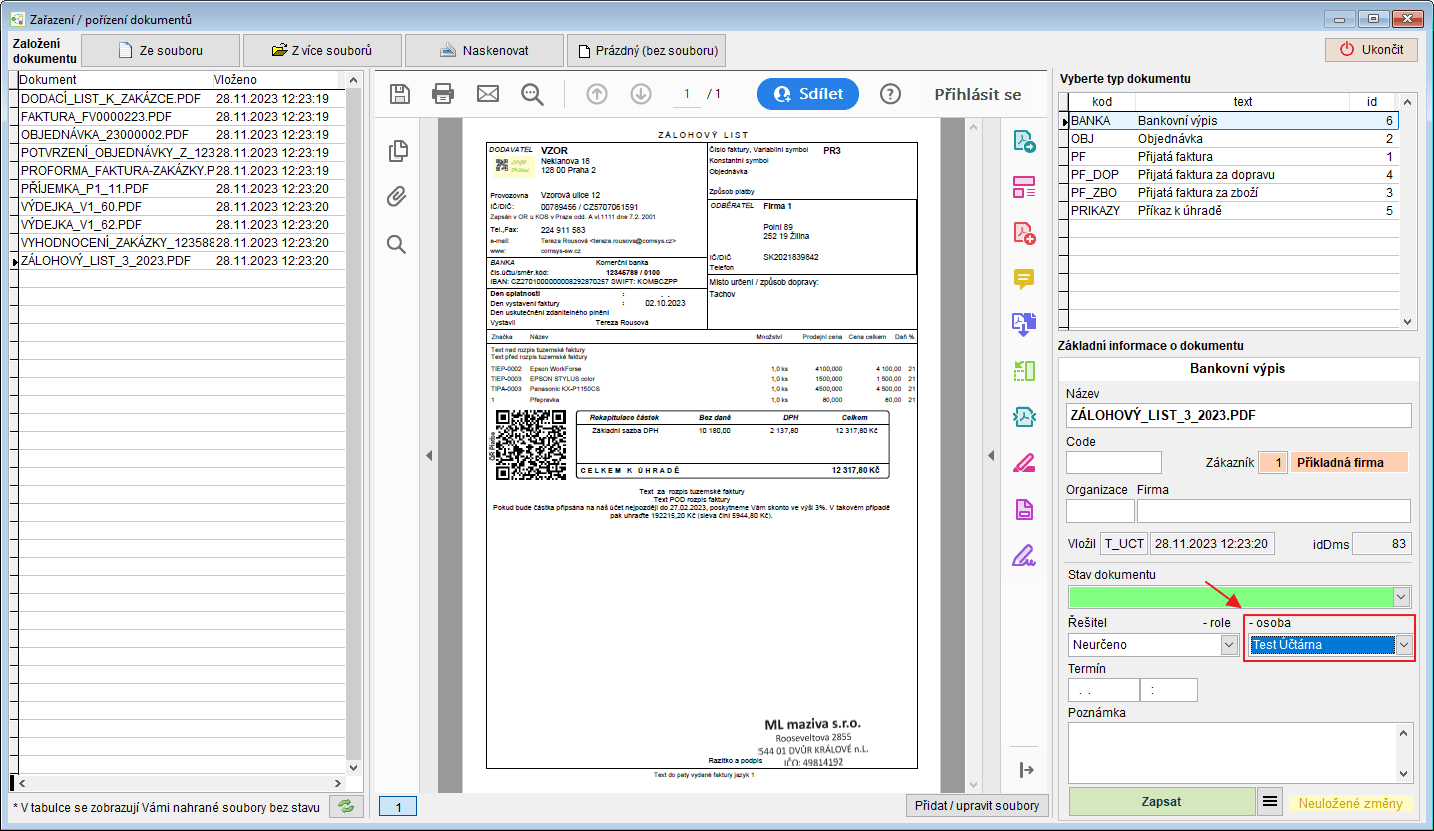Open the yellow Comment tool icon
Screen dimensions: 1434x831
pos(1024,279)
